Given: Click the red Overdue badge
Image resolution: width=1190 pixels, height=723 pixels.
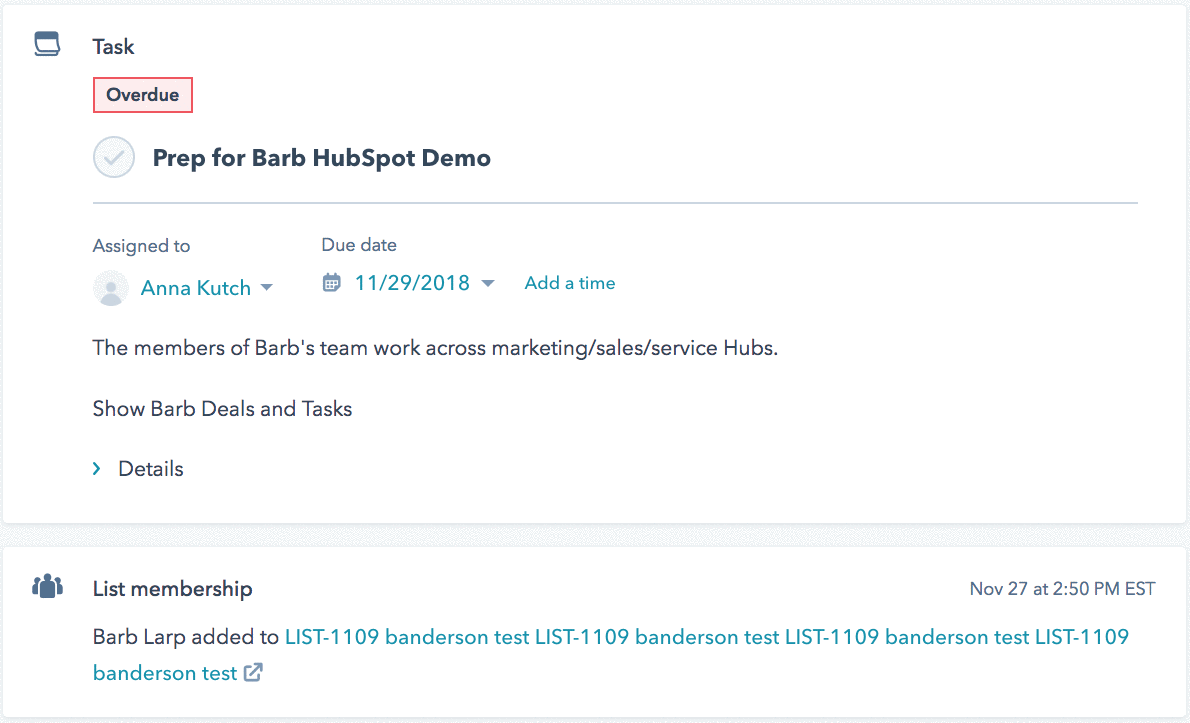Looking at the screenshot, I should [142, 96].
